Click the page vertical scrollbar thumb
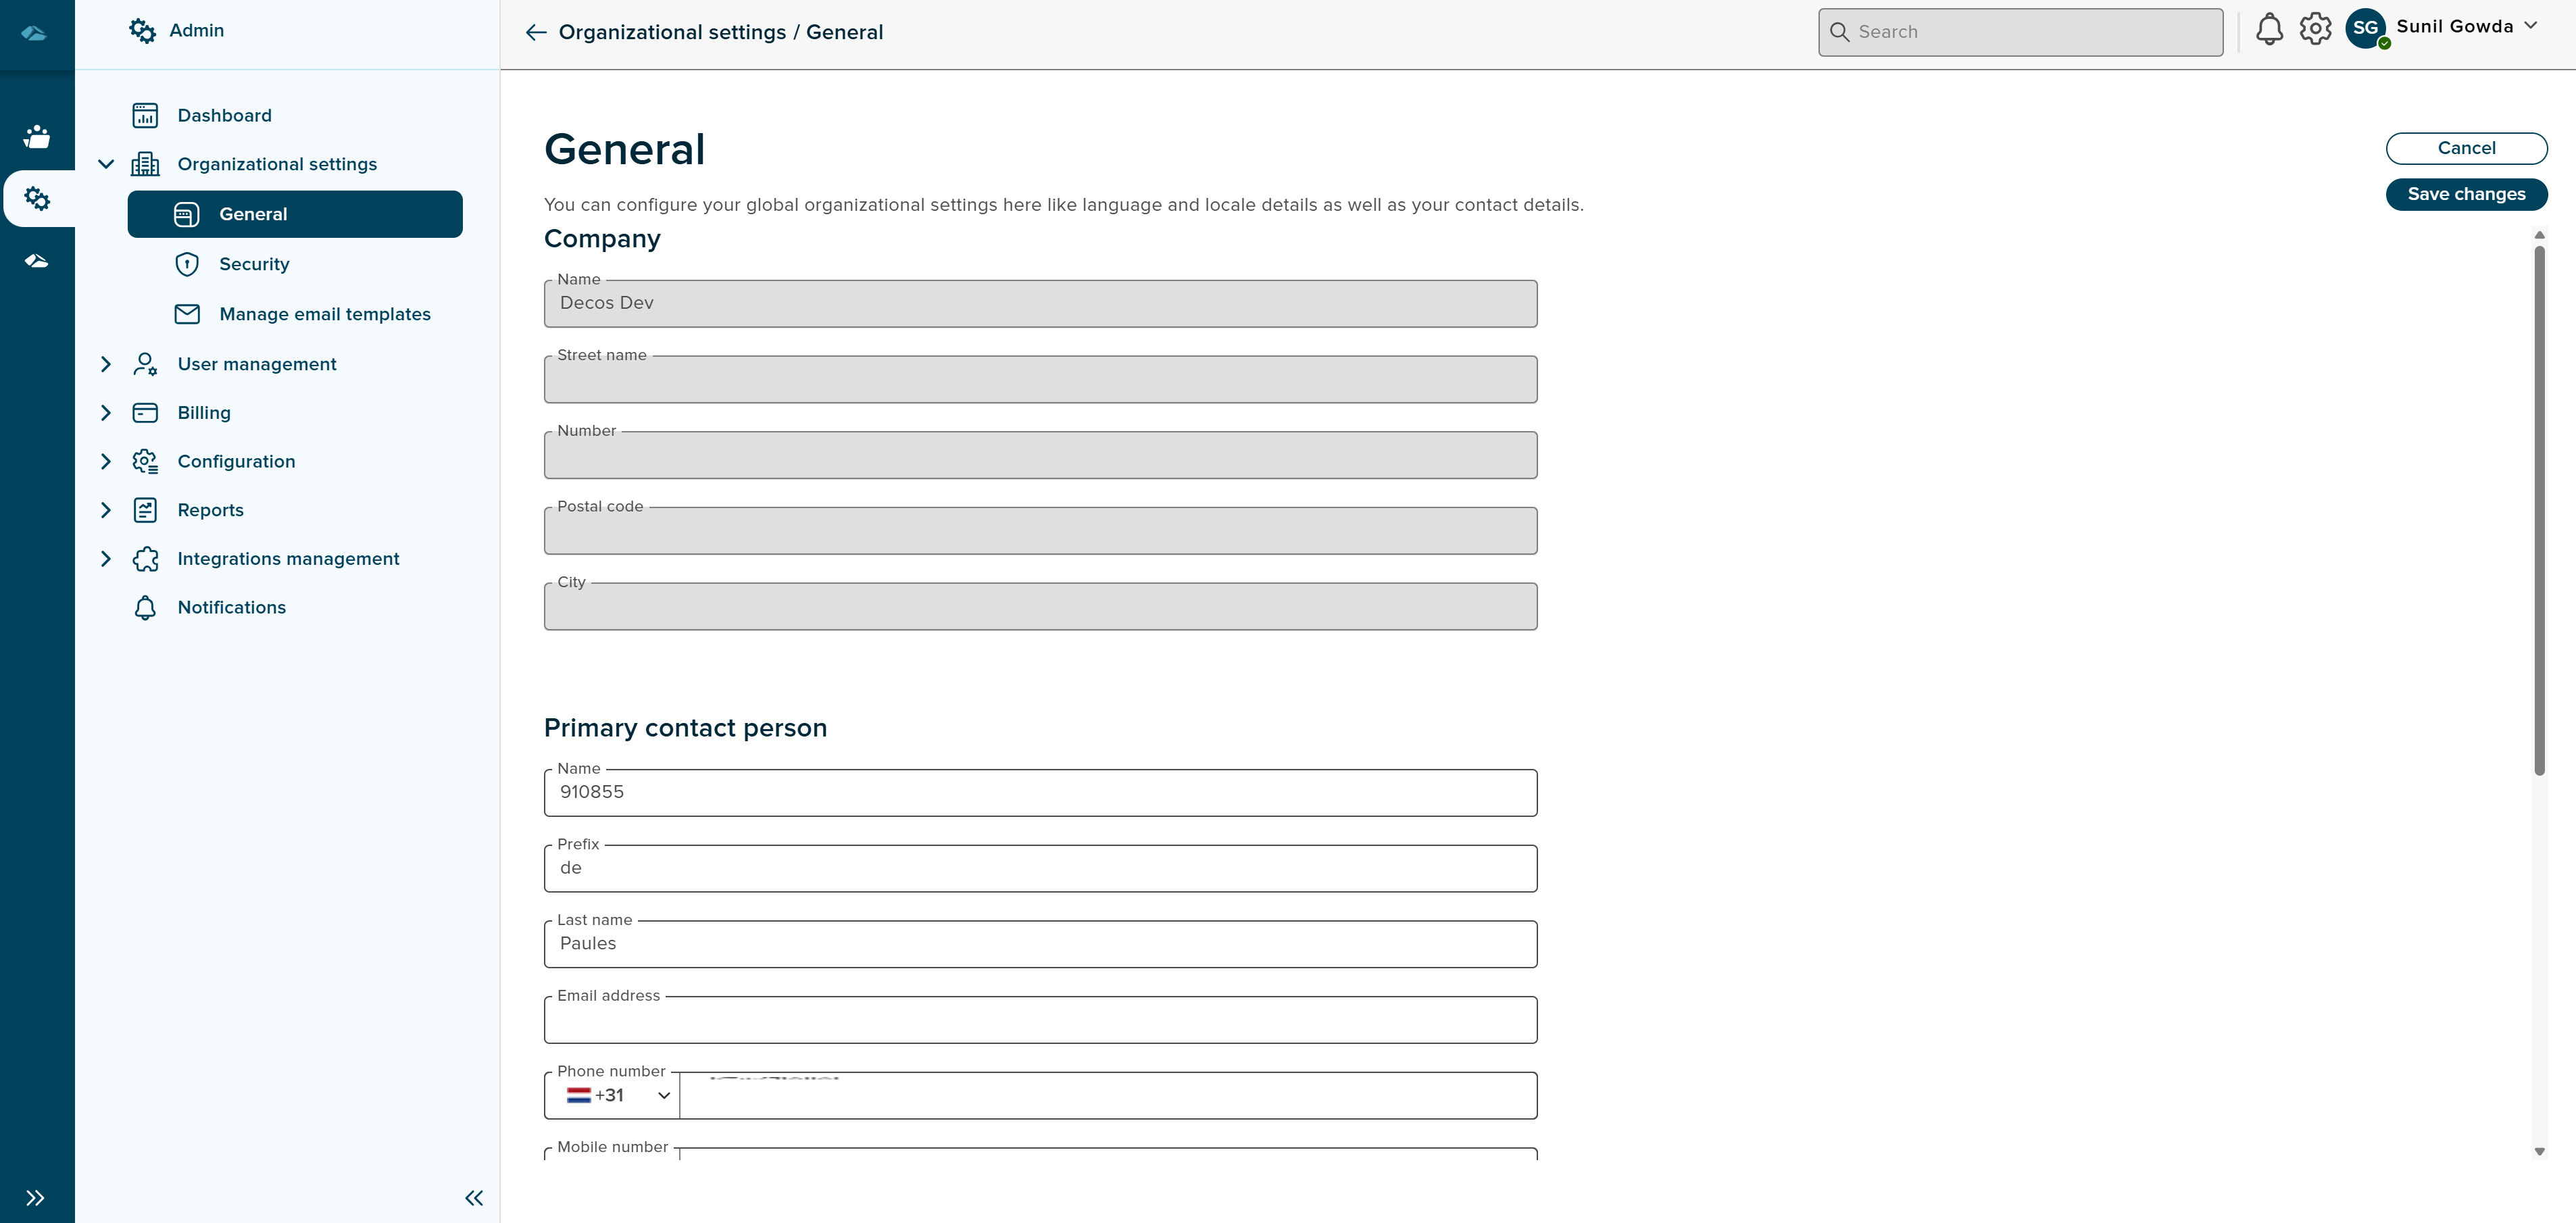Screen dimensions: 2576x1223 tap(2539, 510)
